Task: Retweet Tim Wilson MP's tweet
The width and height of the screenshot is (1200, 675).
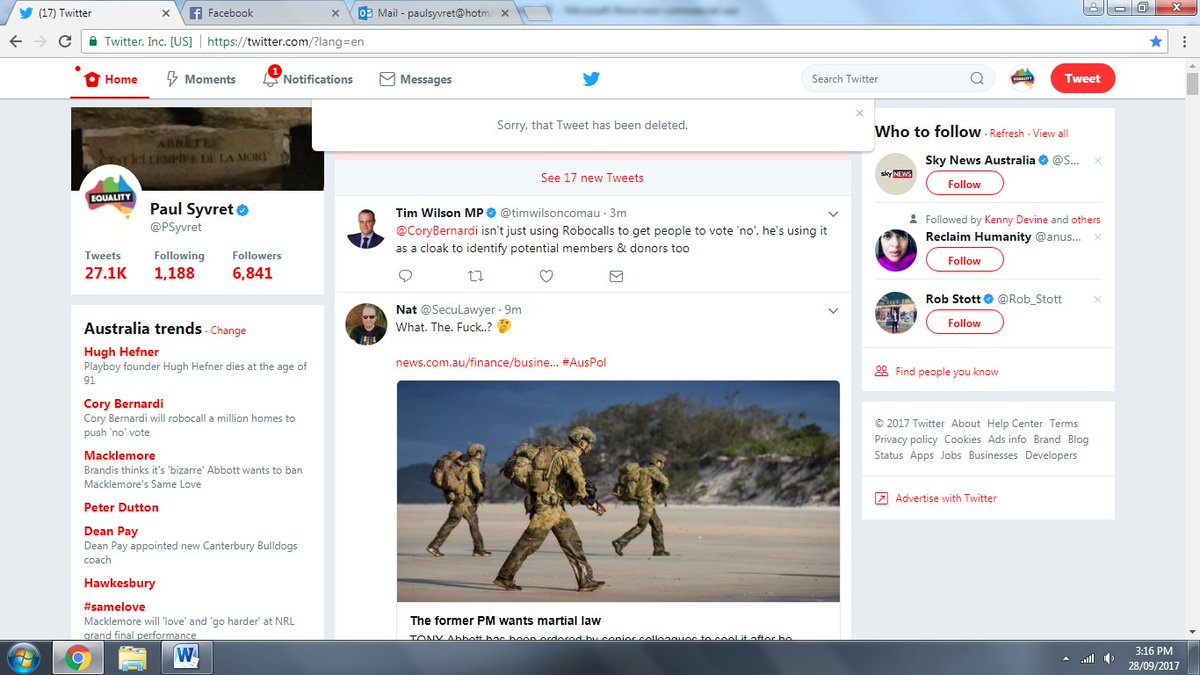Action: (476, 276)
